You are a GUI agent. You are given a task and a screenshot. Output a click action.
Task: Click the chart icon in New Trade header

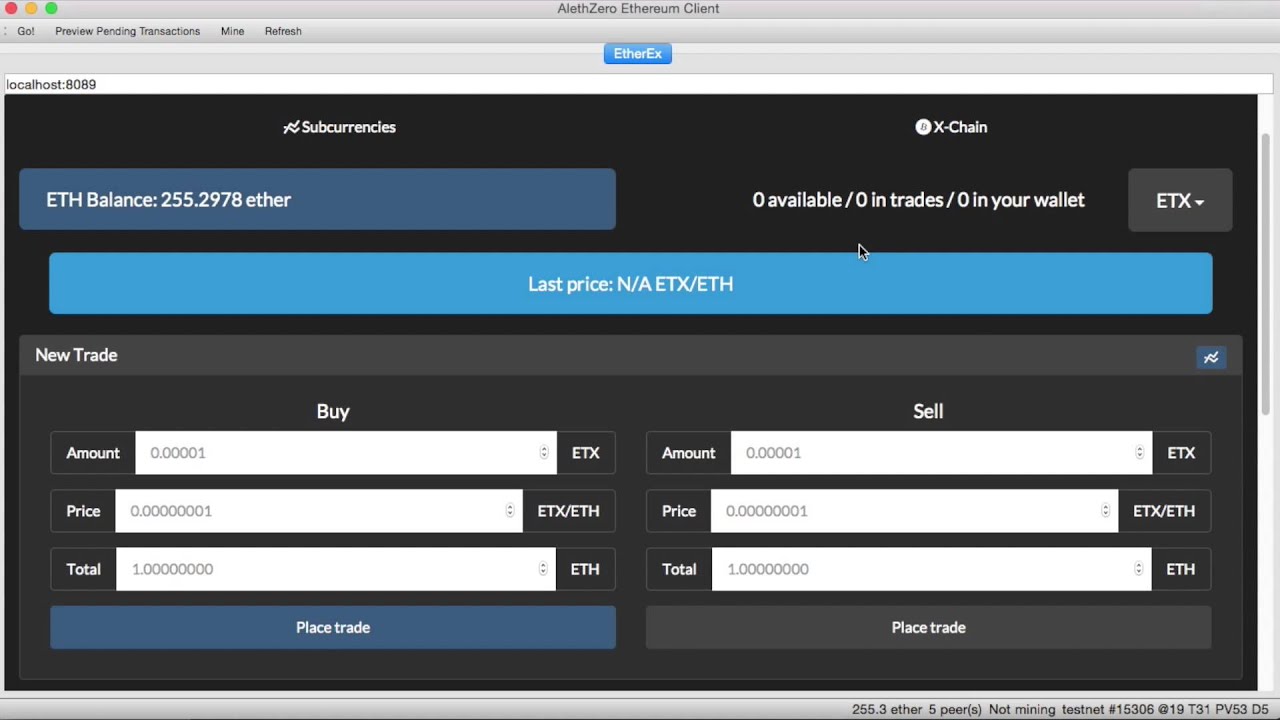point(1211,357)
